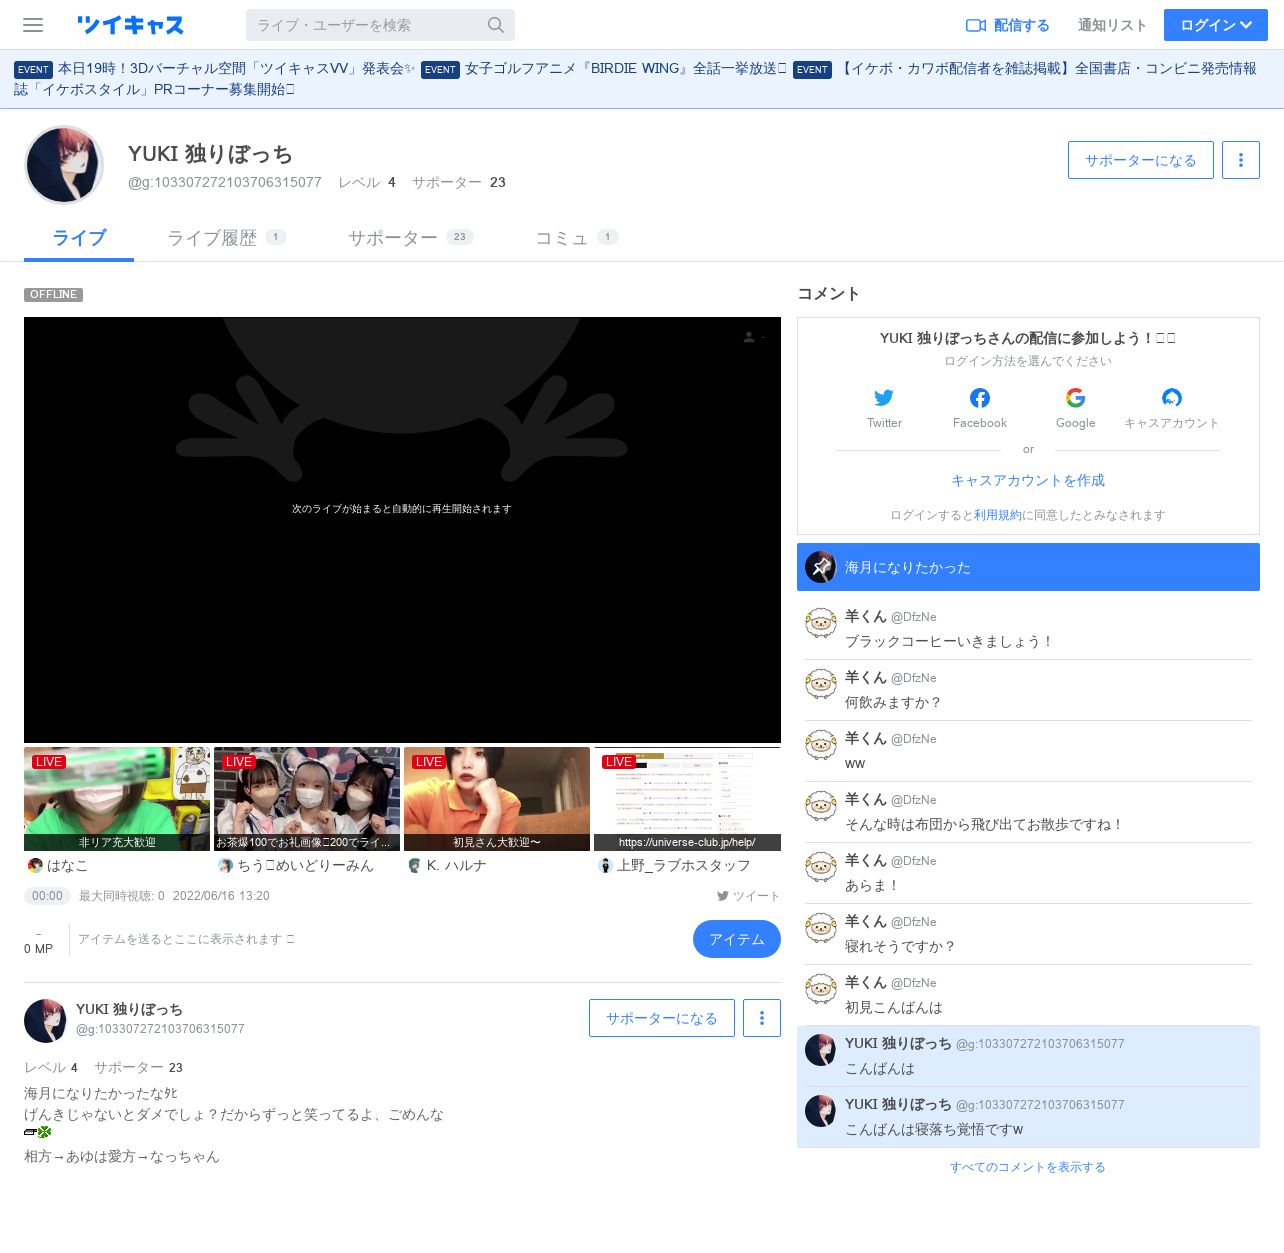The height and width of the screenshot is (1253, 1284).
Task: Switch to the ライブ tab
Action: (79, 238)
